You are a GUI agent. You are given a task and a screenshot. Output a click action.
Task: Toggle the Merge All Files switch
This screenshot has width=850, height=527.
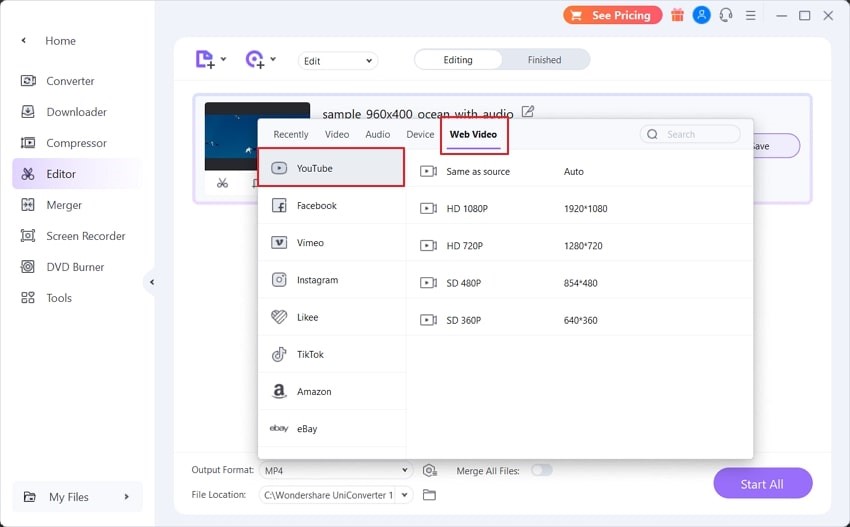[541, 470]
